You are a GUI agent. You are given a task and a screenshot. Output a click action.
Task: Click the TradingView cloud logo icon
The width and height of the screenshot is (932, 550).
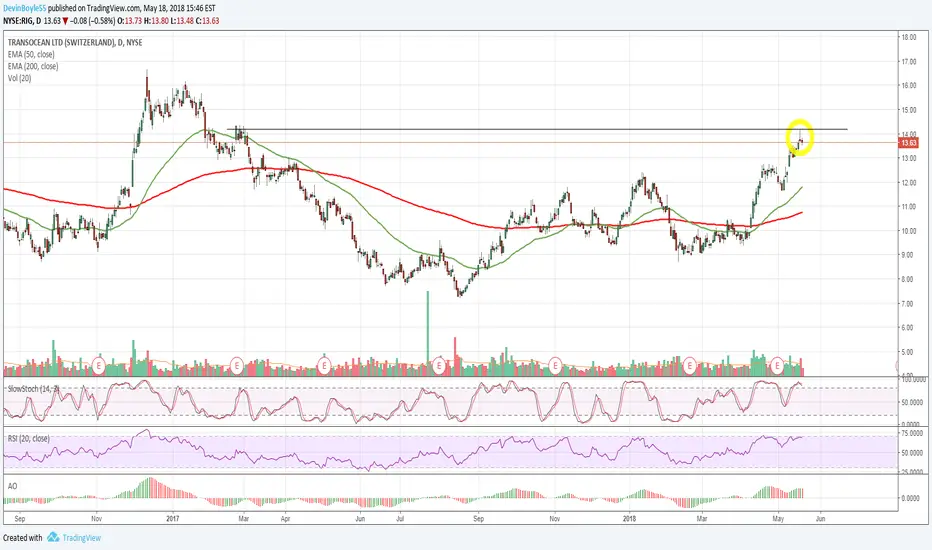pos(53,538)
